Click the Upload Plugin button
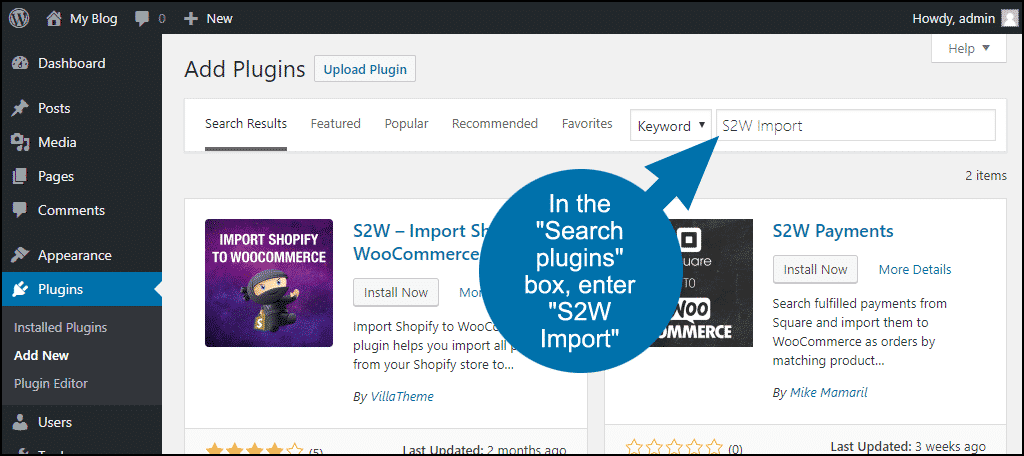 tap(365, 69)
